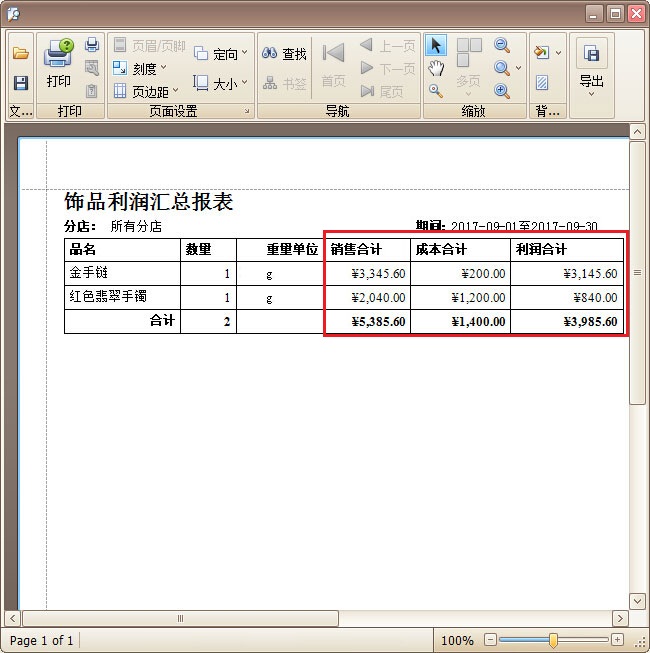This screenshot has width=650, height=653.
Task: Click the zoom out magnifier icon
Action: 502,46
